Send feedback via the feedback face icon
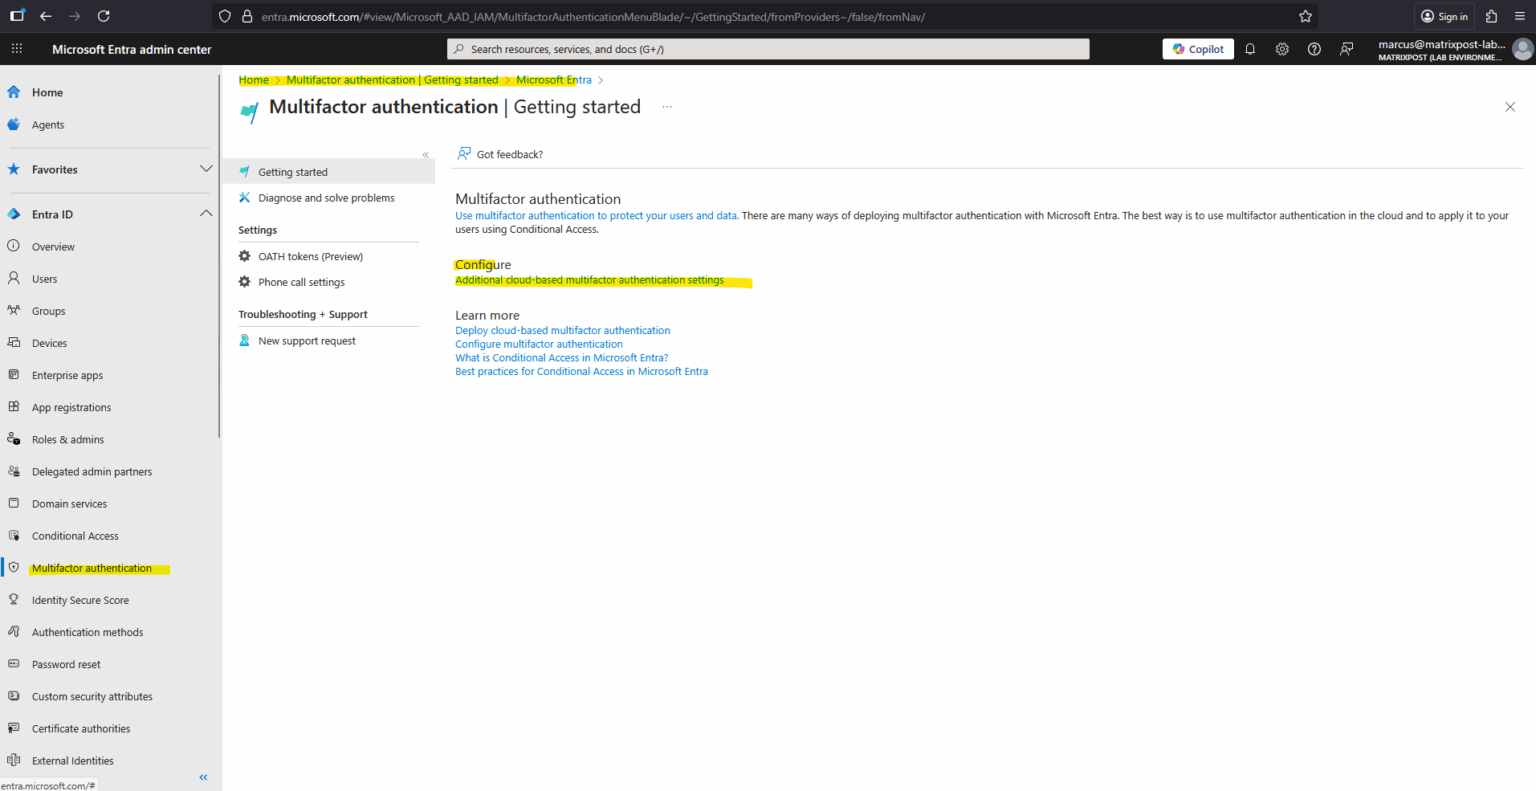The image size is (1536, 791). click(1346, 48)
